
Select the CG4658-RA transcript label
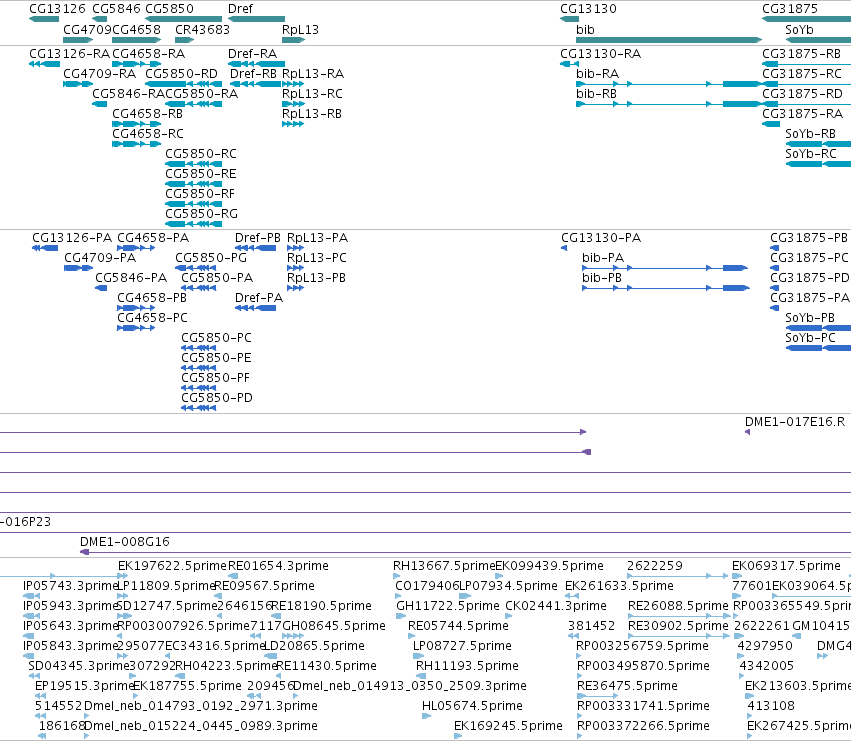pyautogui.click(x=148, y=54)
